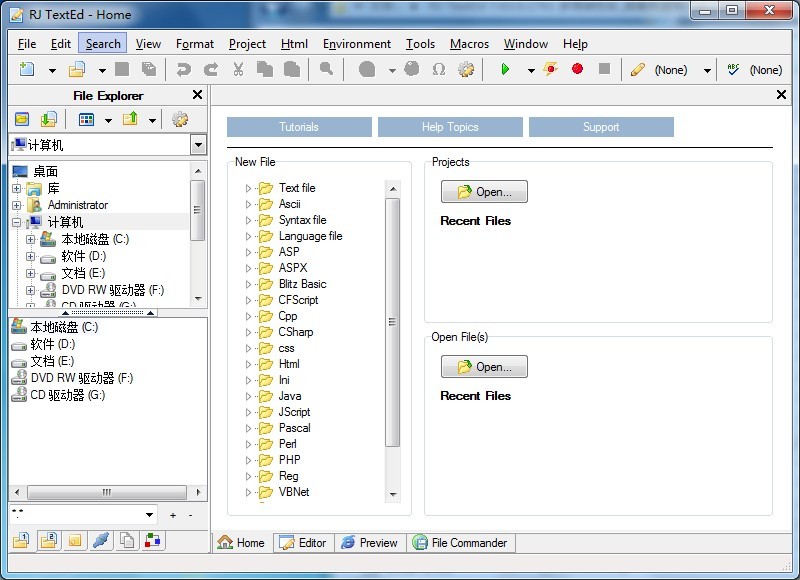Open the file filter dropdown

point(150,515)
